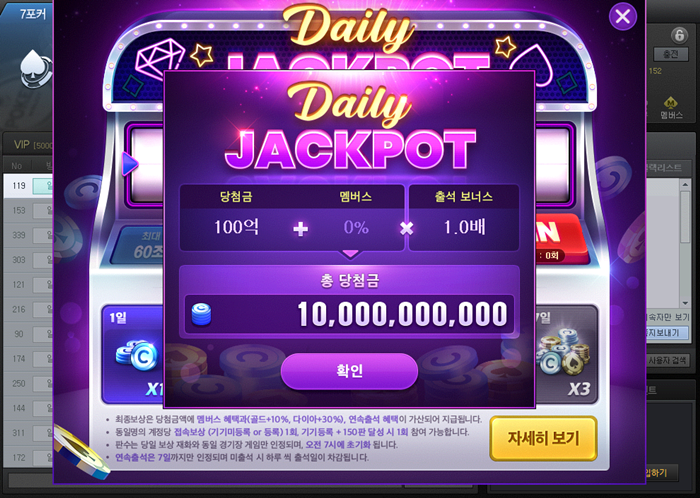The image size is (700, 498).
Task: Click the 사용자 검색 user search button
Action: pos(667,360)
